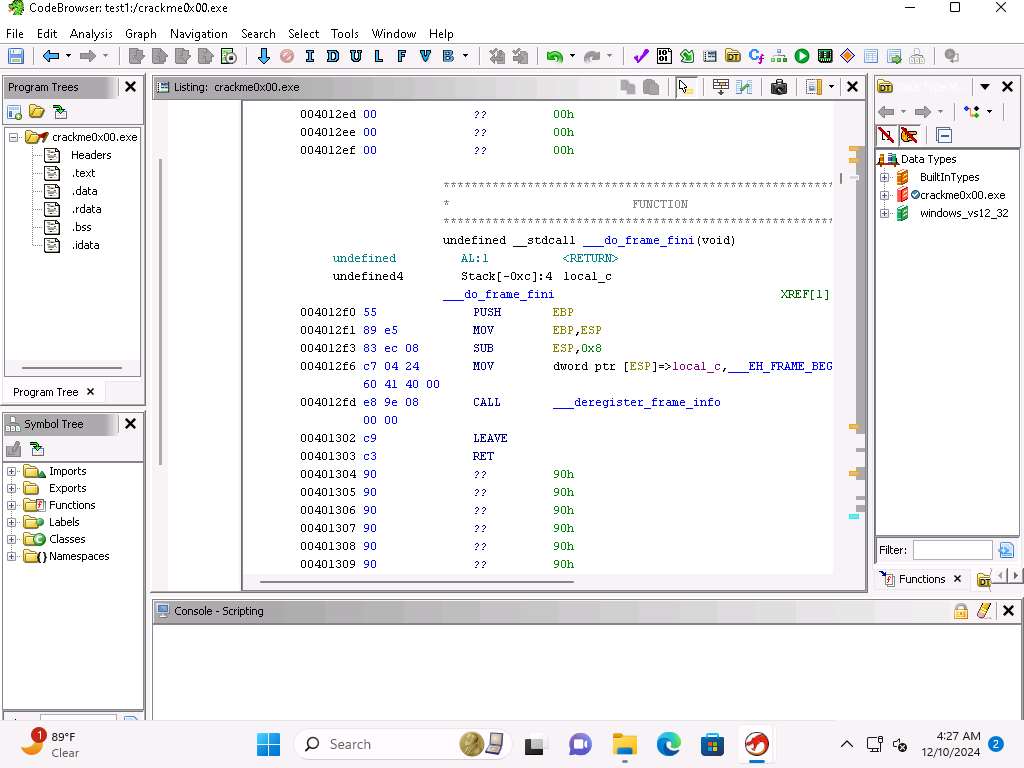Screen dimensions: 1024x768
Task: Expand the Imports node in Symbol Tree
Action: (12, 471)
